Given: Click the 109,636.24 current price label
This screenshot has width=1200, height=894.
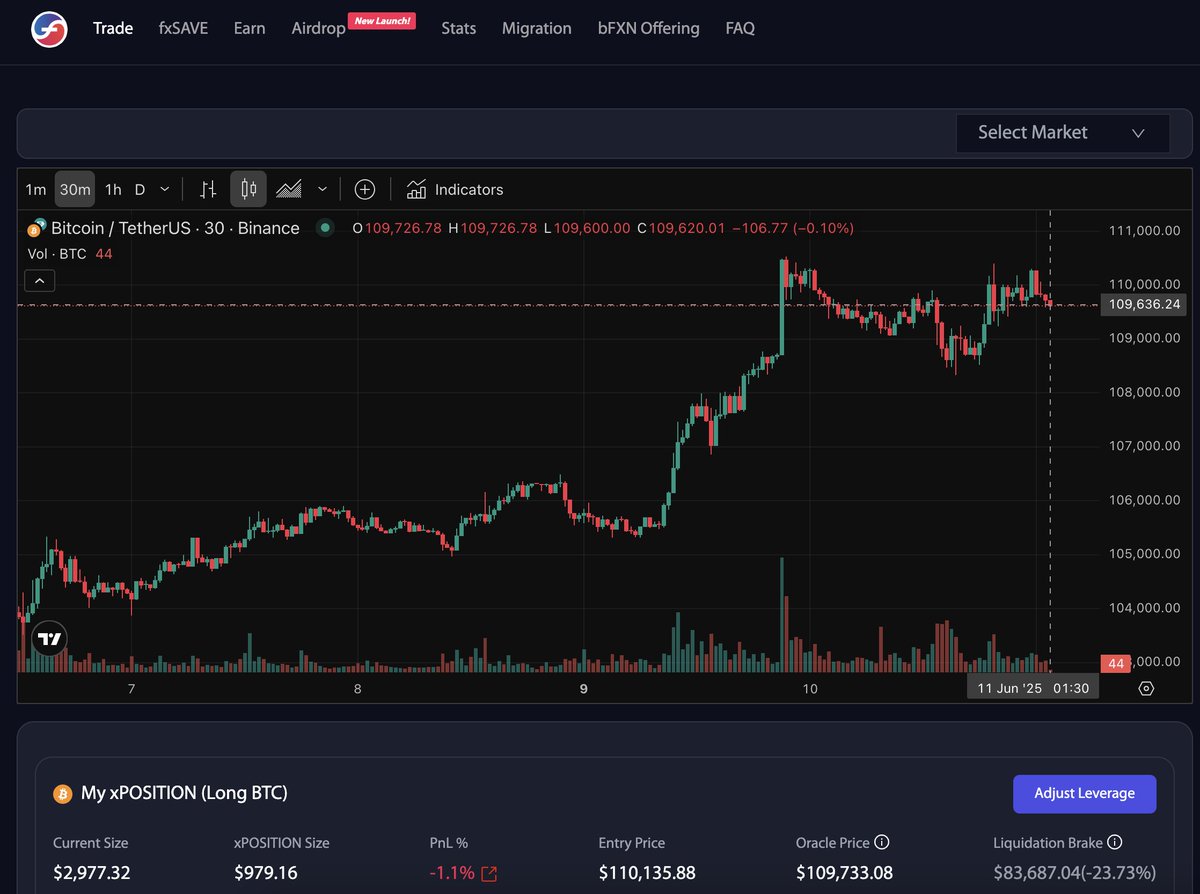Looking at the screenshot, I should (1144, 305).
